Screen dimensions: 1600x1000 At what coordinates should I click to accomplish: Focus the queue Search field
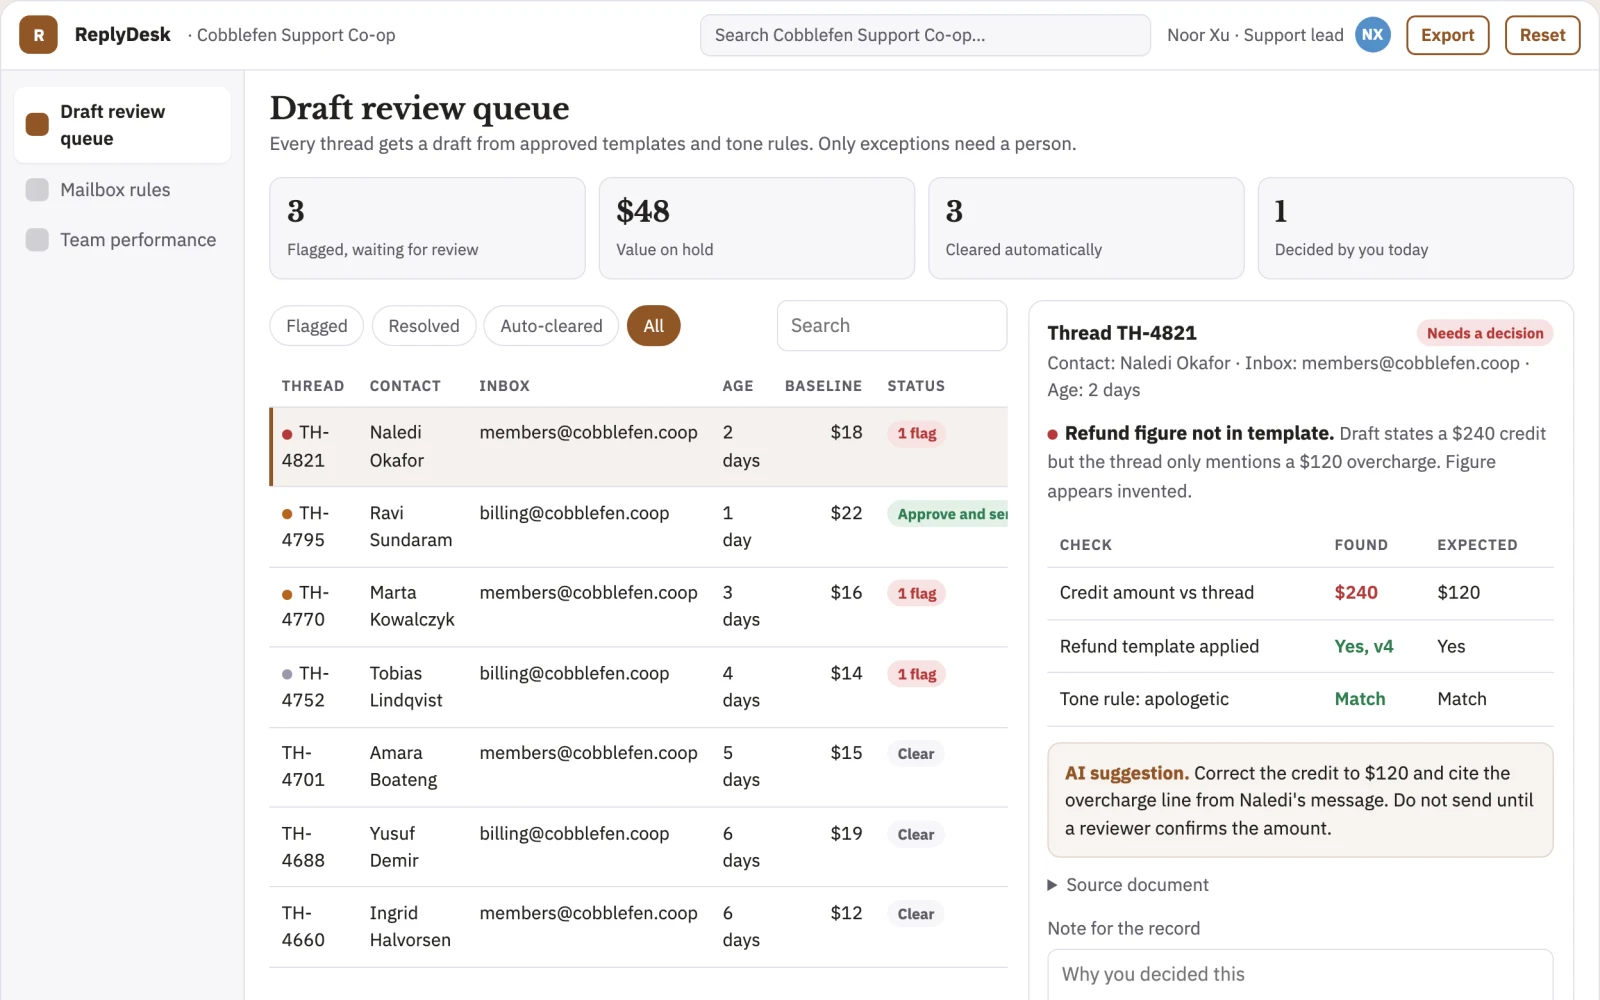892,326
